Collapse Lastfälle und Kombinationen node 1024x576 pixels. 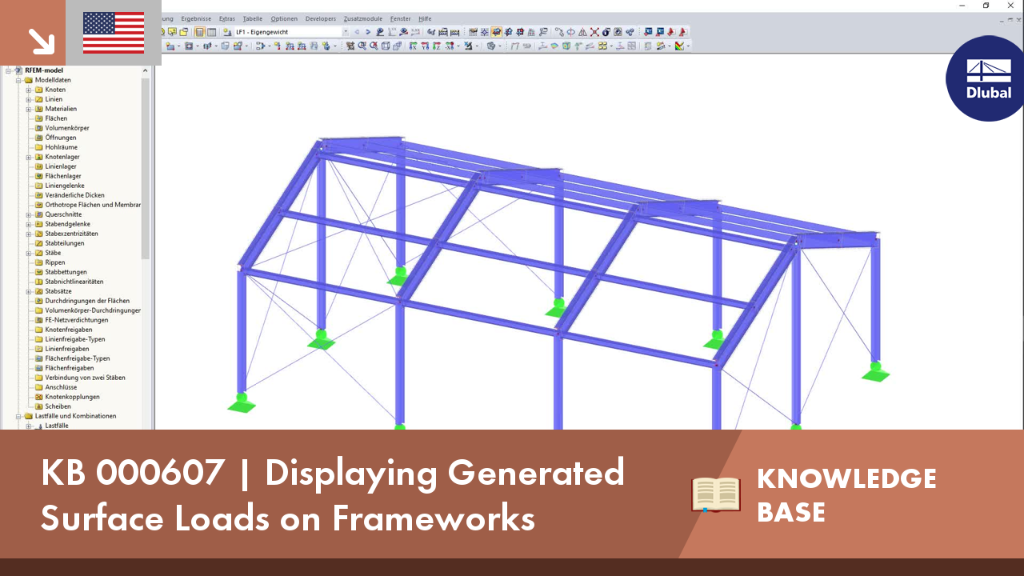[19, 416]
